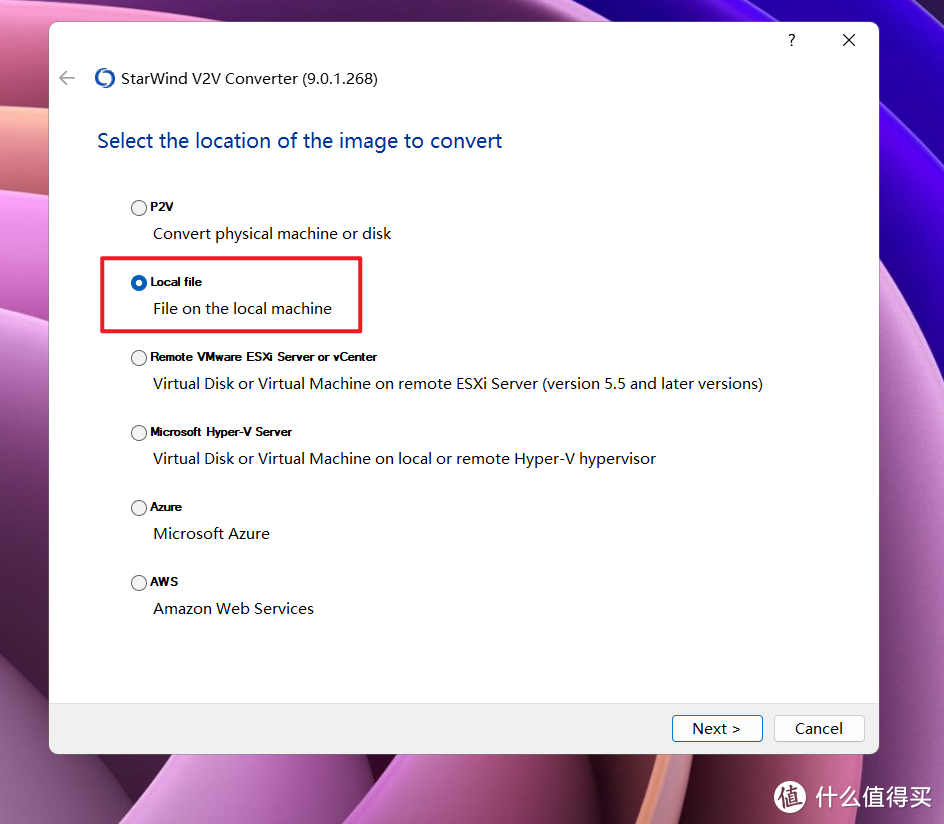Click the 'Amazon Web Services' description text
This screenshot has width=944, height=824.
(x=234, y=609)
